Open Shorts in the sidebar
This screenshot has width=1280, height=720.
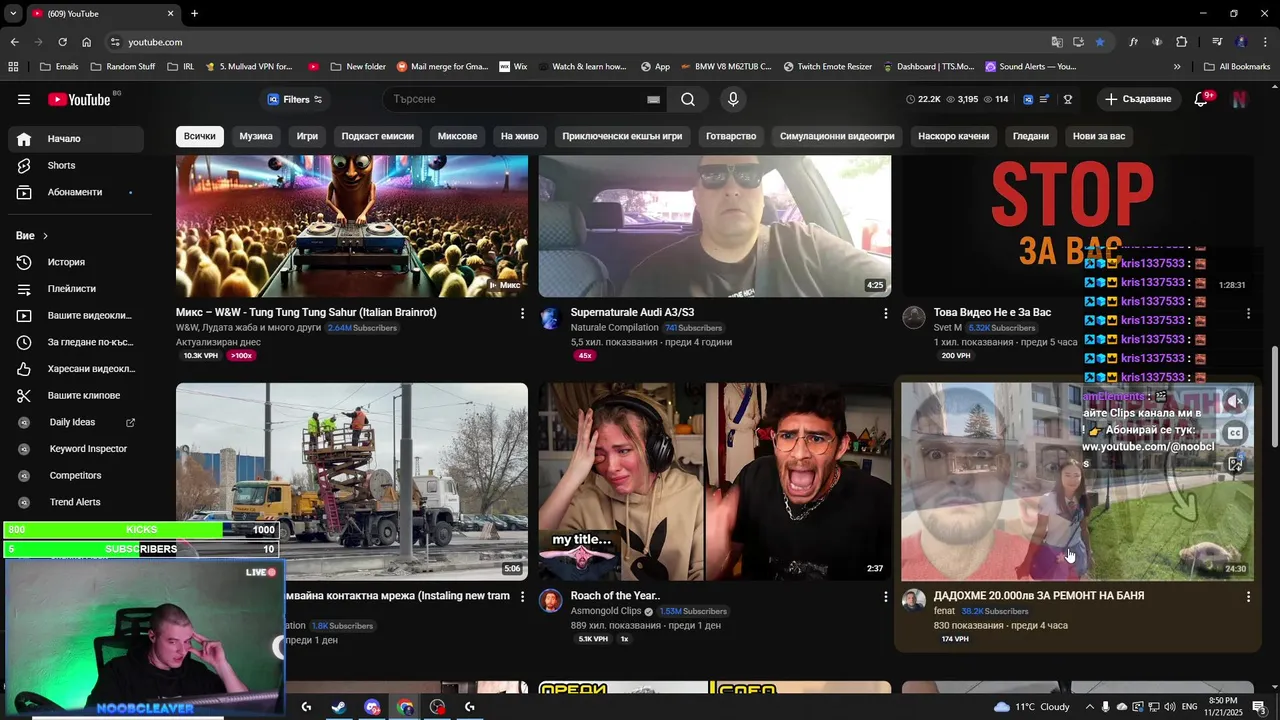tap(76, 166)
